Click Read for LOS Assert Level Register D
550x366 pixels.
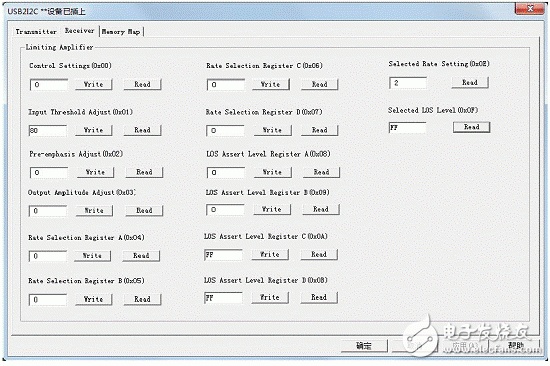click(319, 298)
